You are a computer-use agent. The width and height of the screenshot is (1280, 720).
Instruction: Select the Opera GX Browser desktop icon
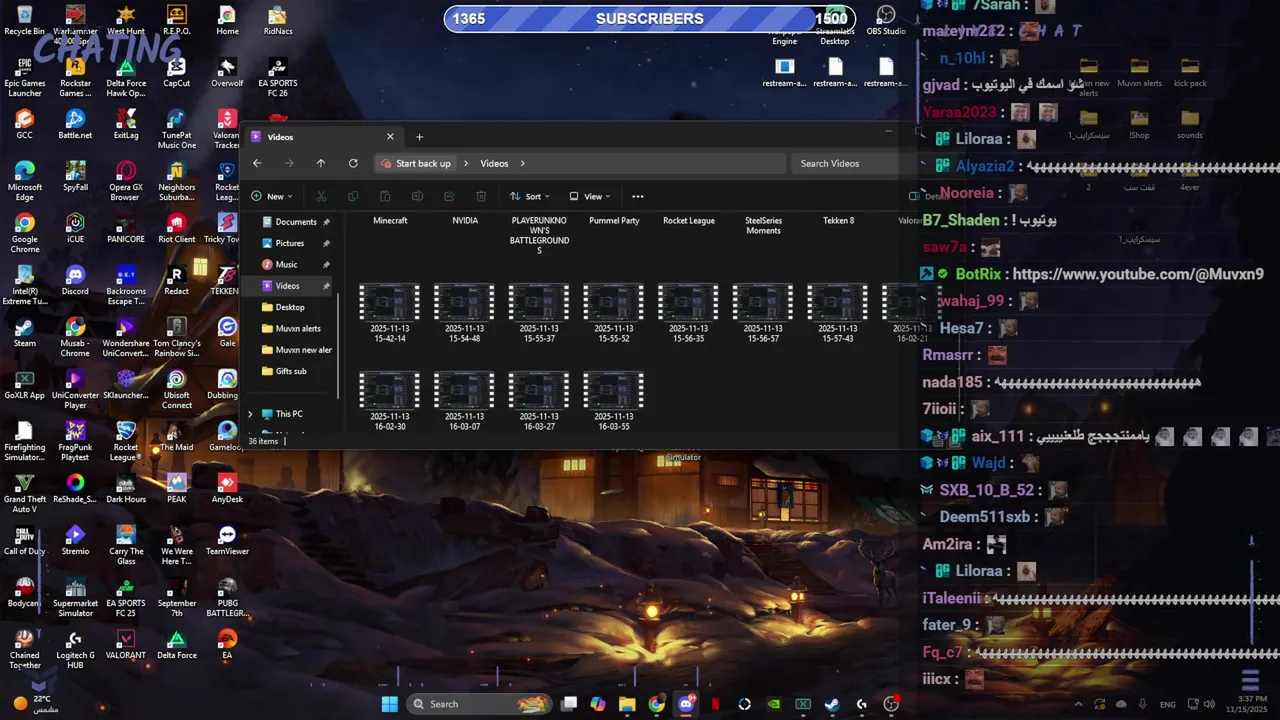(126, 181)
